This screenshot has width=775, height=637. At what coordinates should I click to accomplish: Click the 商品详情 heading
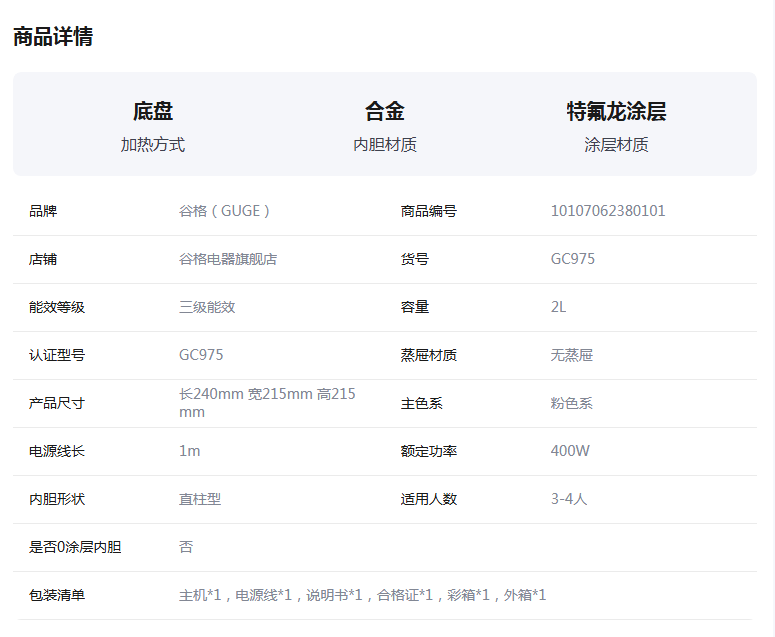point(53,37)
